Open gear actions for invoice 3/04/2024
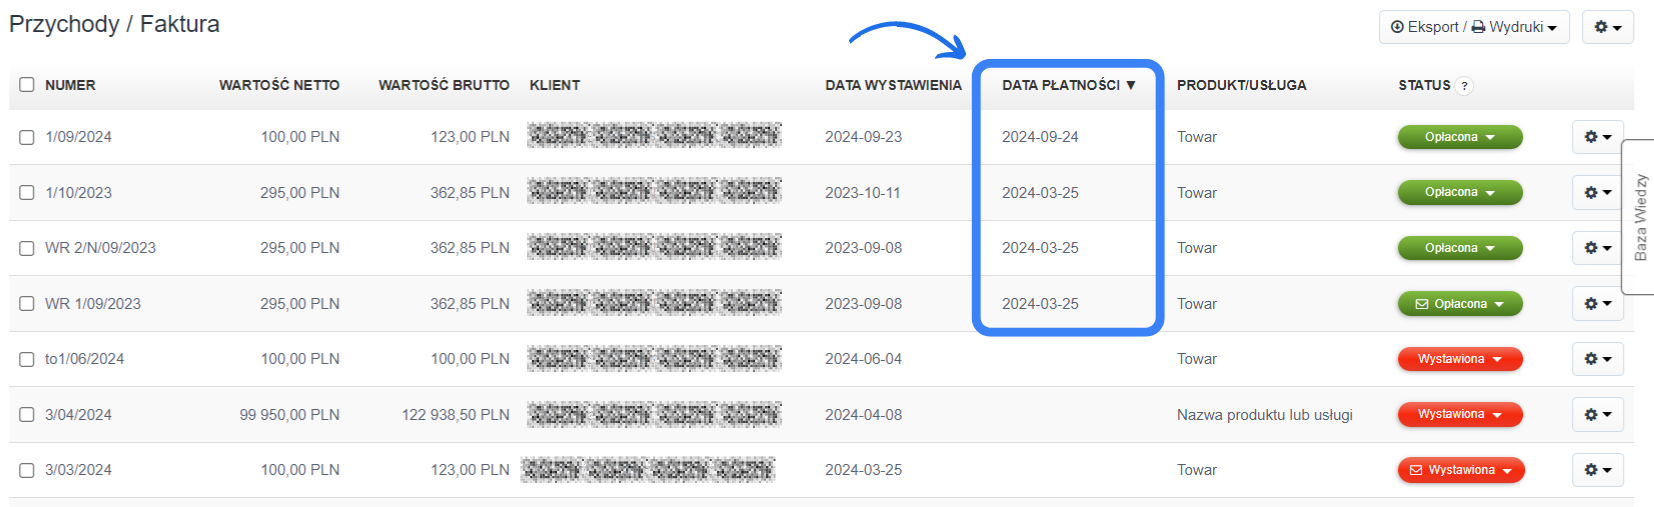Viewport: 1654px width, 507px height. [1597, 414]
